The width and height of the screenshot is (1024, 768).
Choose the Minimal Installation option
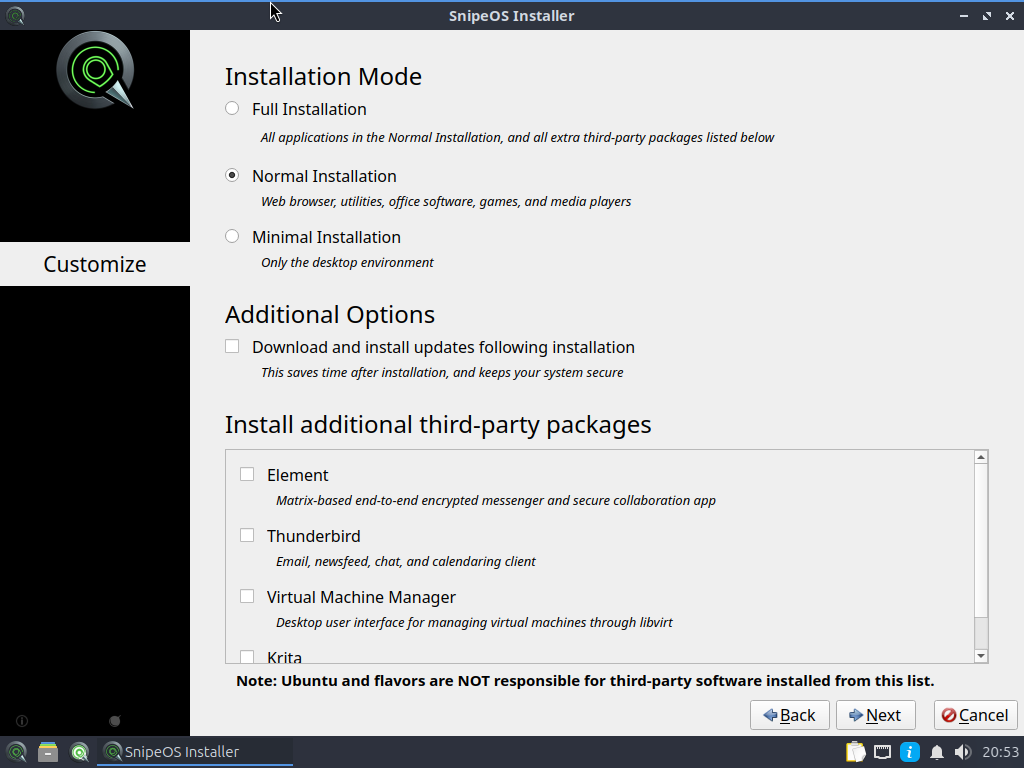(x=232, y=236)
